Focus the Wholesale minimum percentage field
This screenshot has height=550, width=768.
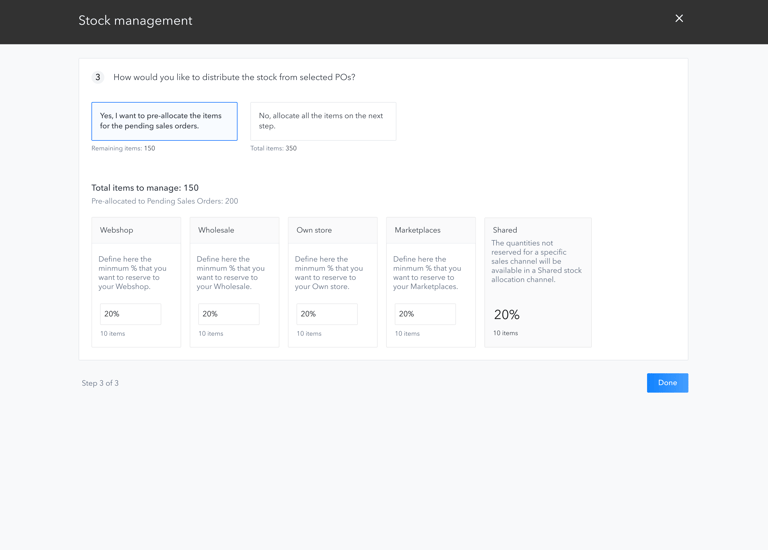coord(228,314)
